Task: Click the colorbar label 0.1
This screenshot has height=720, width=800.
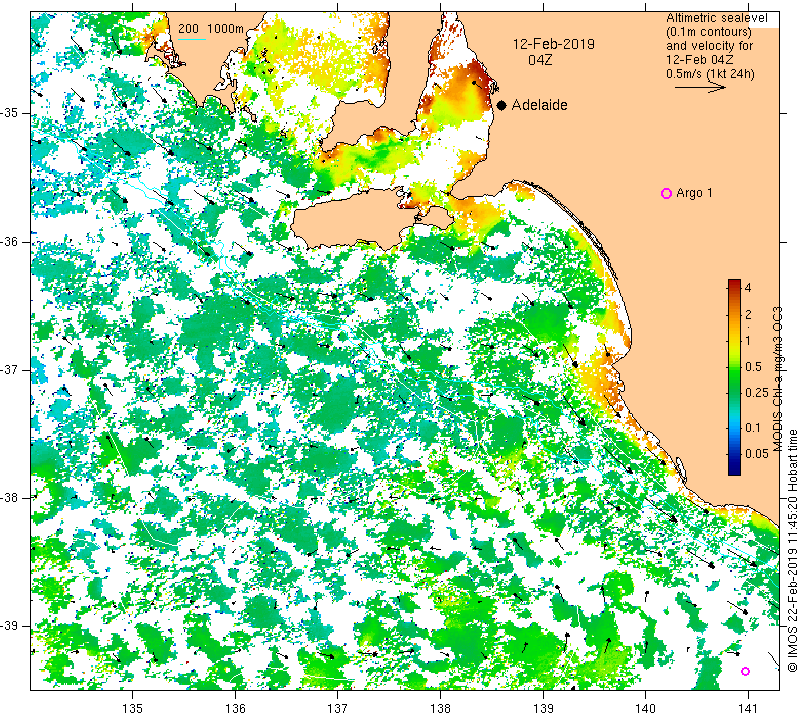Action: point(753,428)
